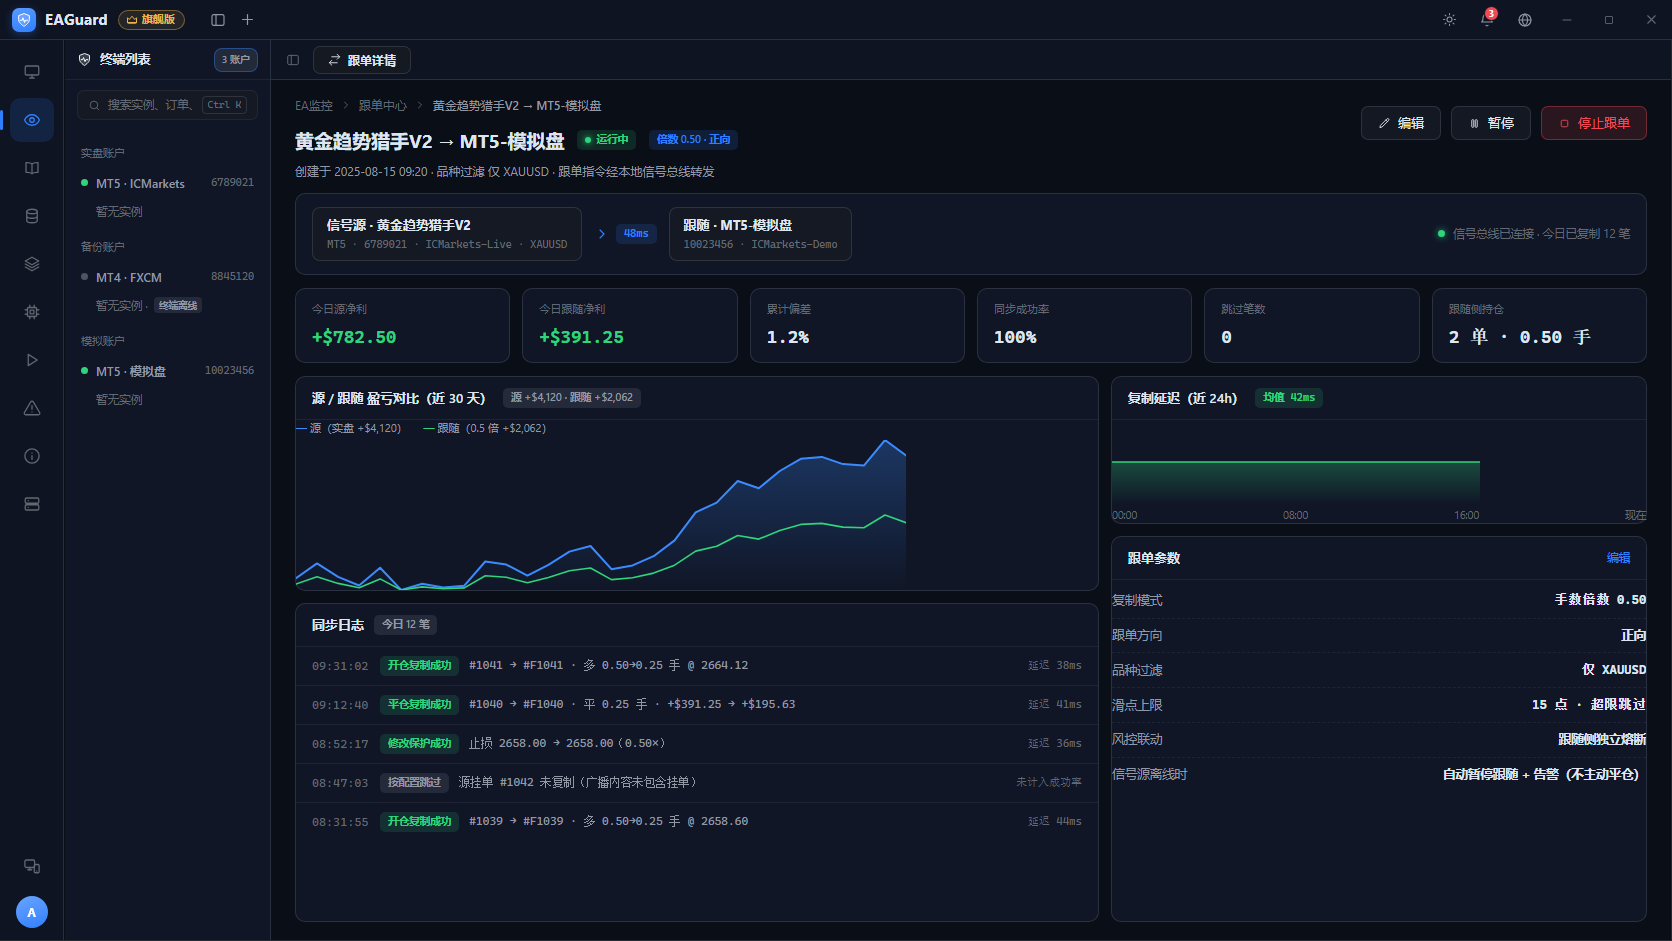This screenshot has width=1672, height=941.
Task: Focus the 搜索实例、订单 search field
Action: click(168, 105)
